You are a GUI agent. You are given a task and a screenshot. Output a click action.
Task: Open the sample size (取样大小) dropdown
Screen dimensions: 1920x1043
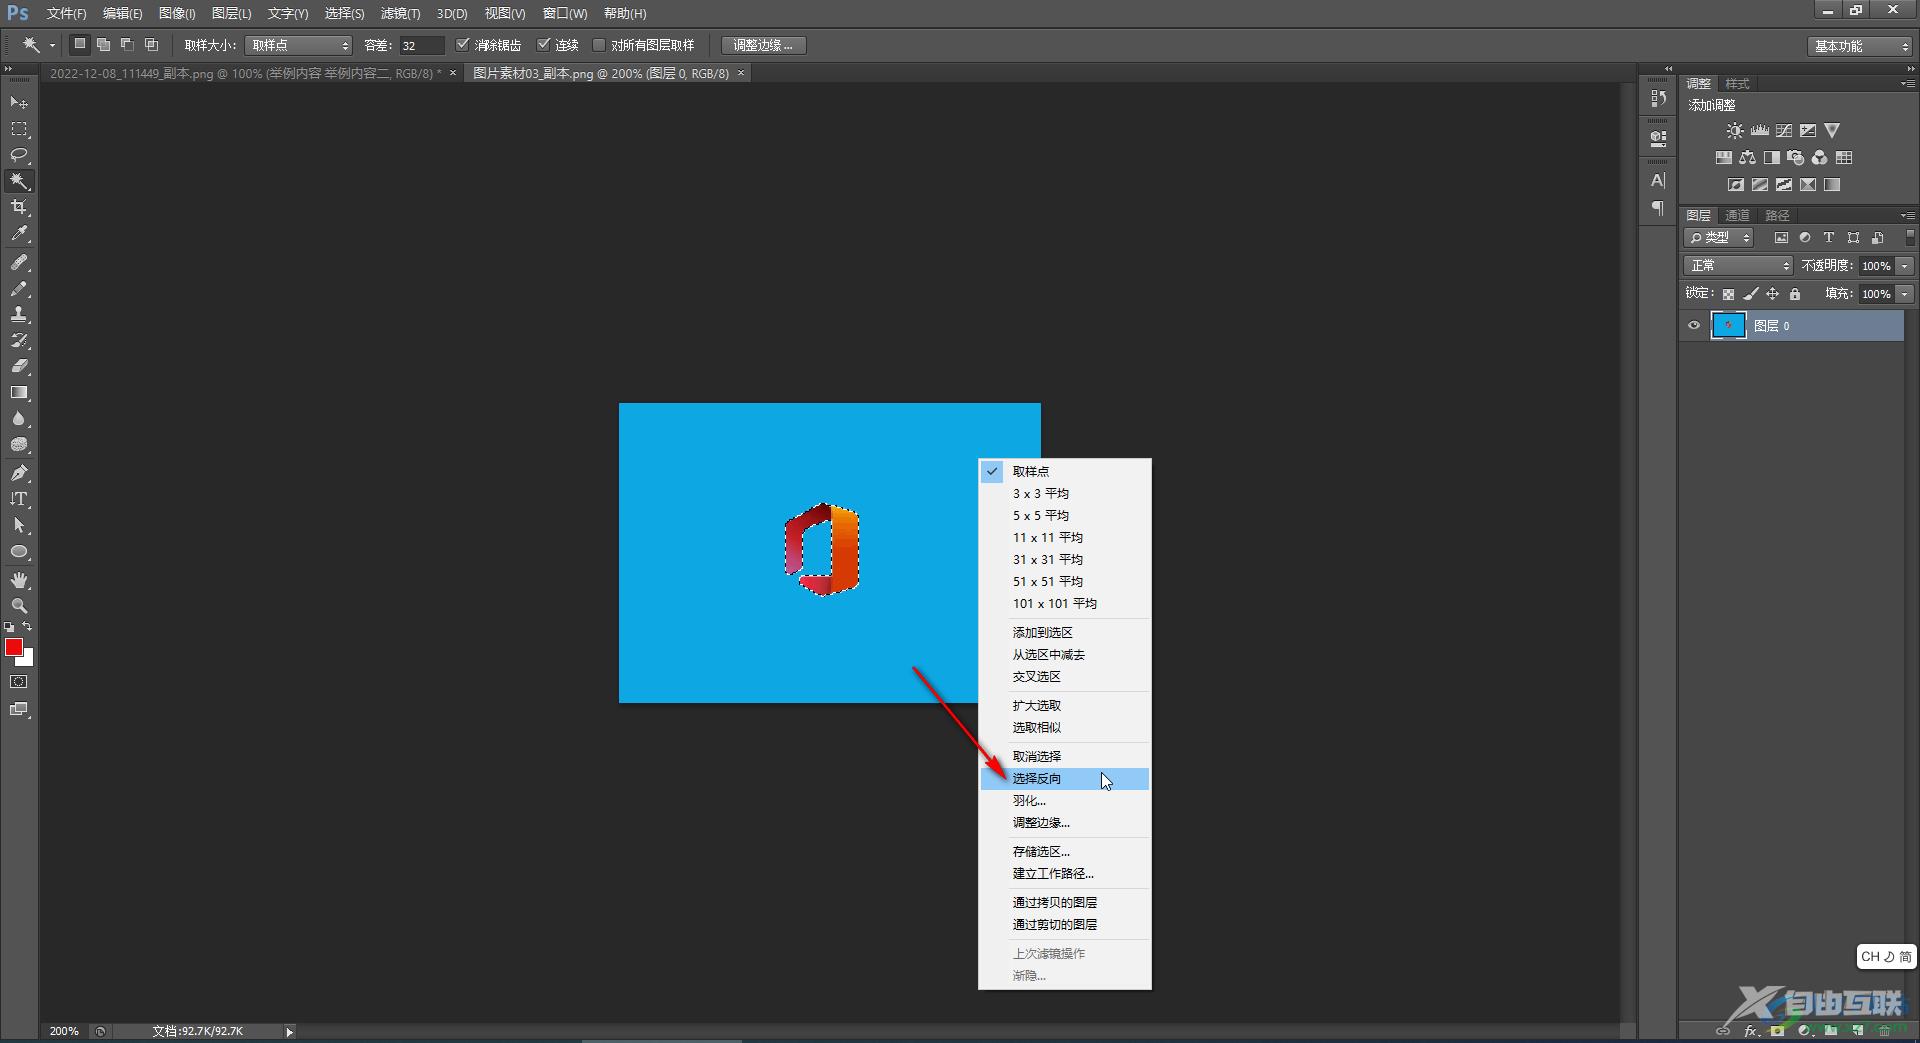pos(299,45)
